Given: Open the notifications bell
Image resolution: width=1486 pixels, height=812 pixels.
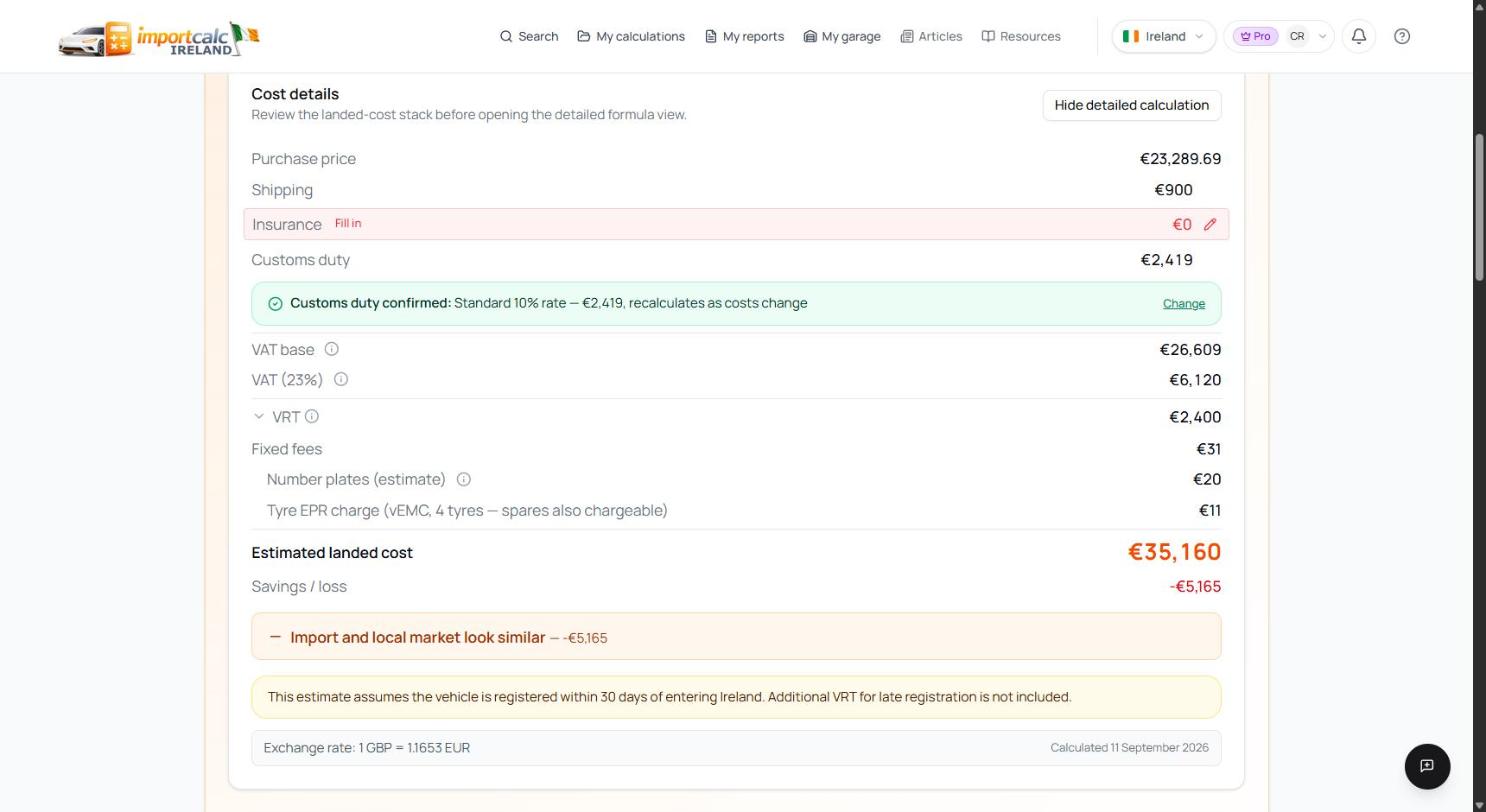Looking at the screenshot, I should tap(1359, 36).
